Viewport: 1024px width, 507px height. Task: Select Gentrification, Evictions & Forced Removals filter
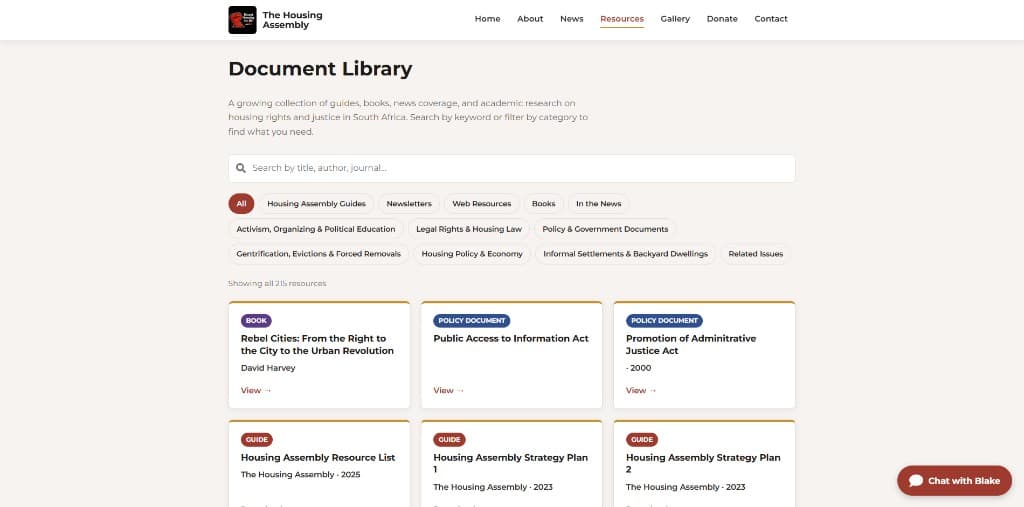tap(319, 254)
